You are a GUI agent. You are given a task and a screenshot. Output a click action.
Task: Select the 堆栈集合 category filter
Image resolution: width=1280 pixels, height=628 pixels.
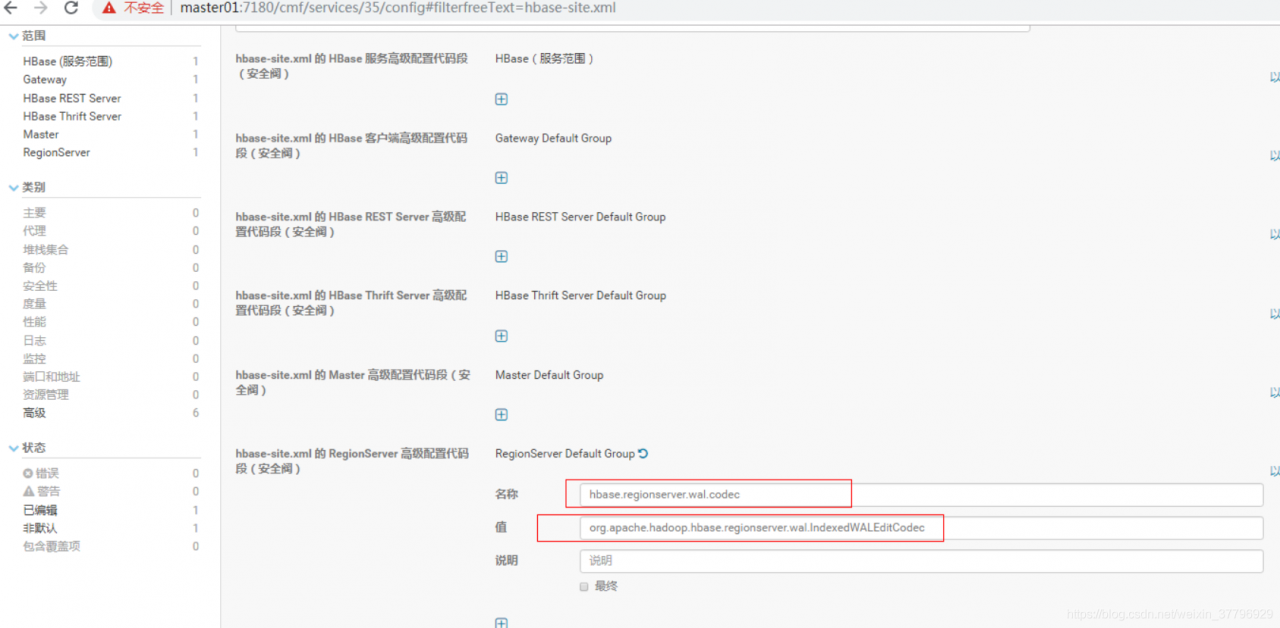[x=46, y=250]
